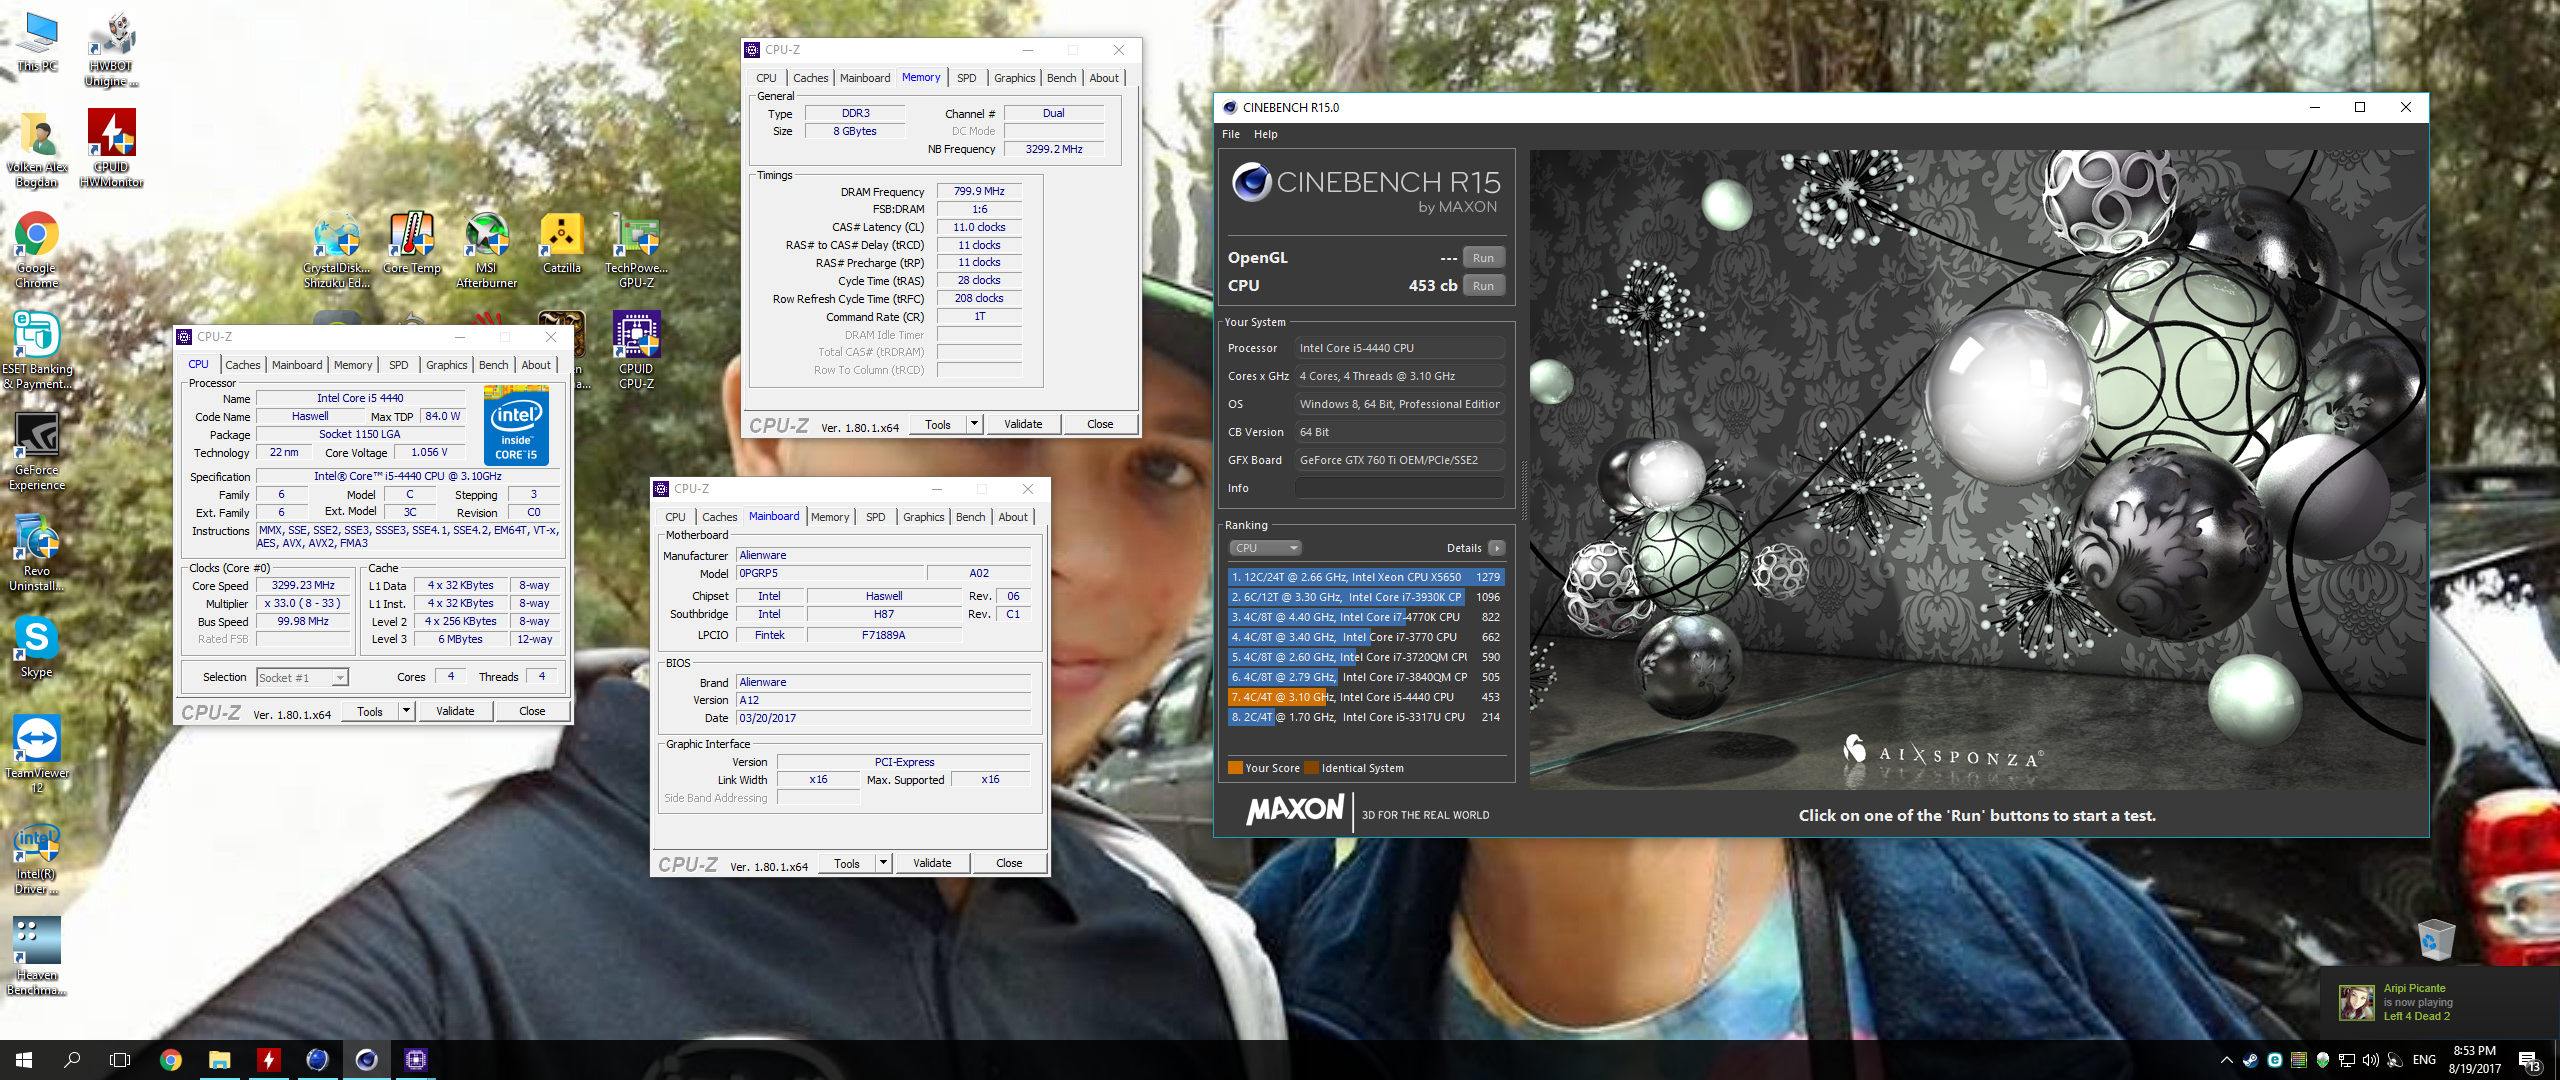Open the Recycle Bin
This screenshot has width=2560, height=1080.
2436,938
